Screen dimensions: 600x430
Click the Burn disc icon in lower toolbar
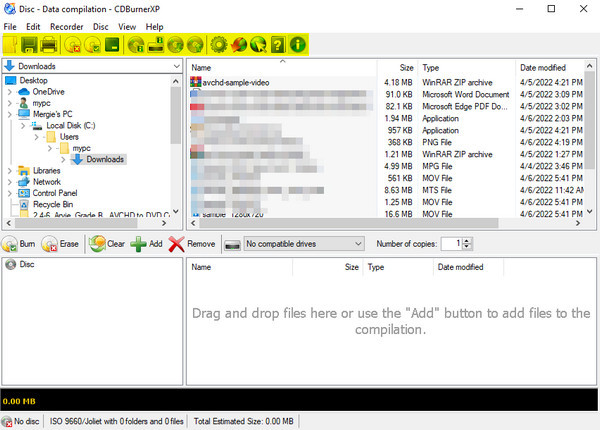tap(10, 244)
